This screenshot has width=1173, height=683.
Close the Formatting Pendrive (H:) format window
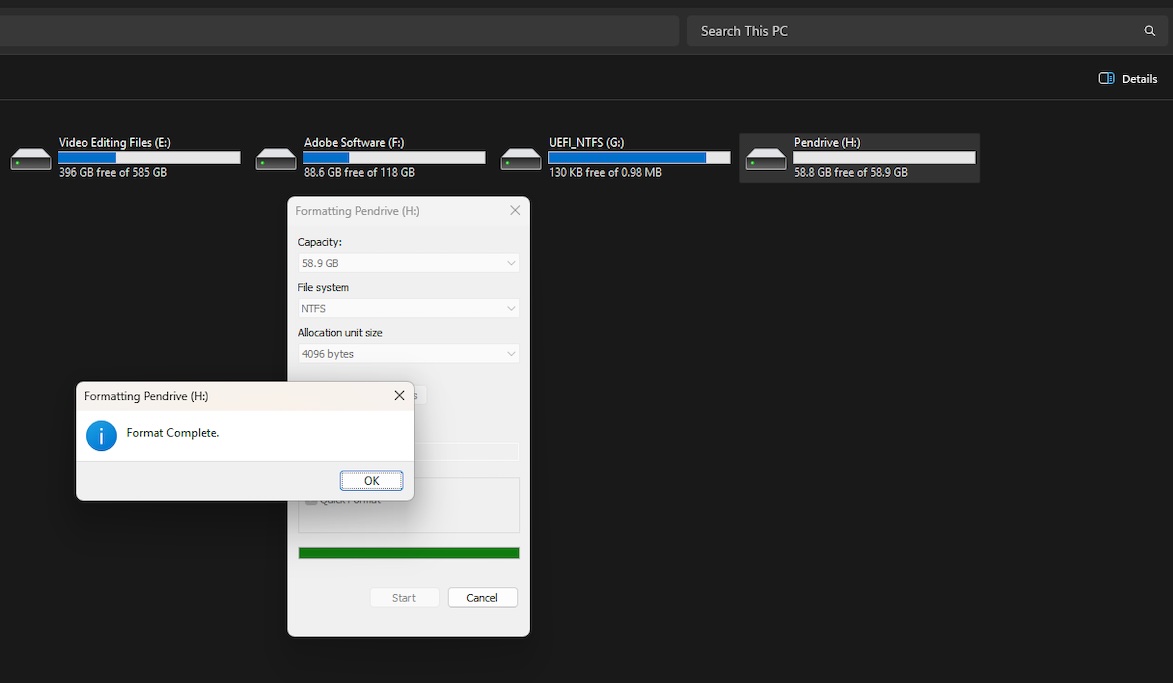[x=515, y=210]
